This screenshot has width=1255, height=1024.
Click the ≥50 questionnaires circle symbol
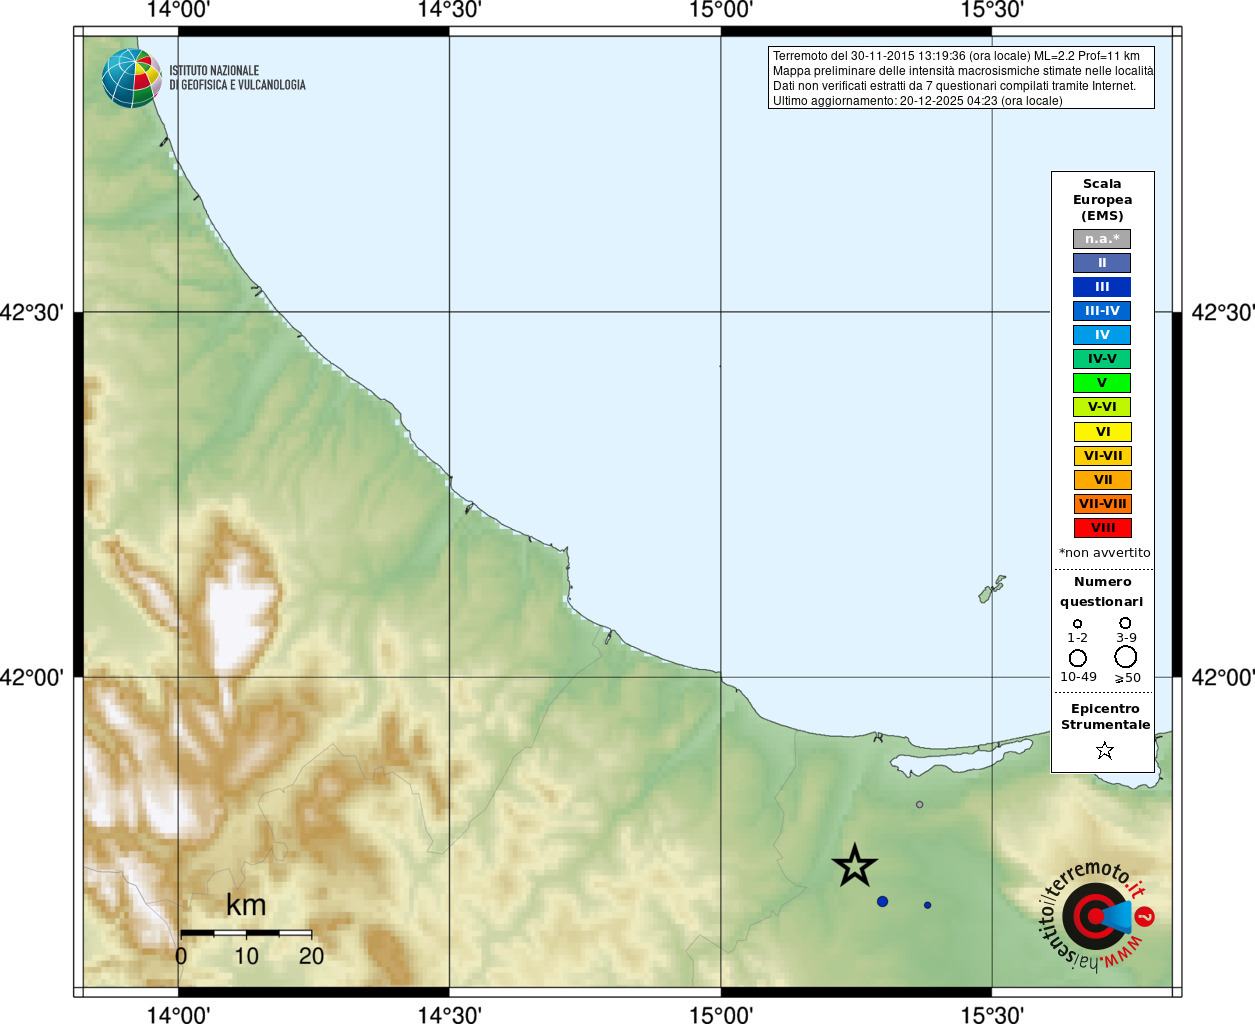click(1126, 657)
